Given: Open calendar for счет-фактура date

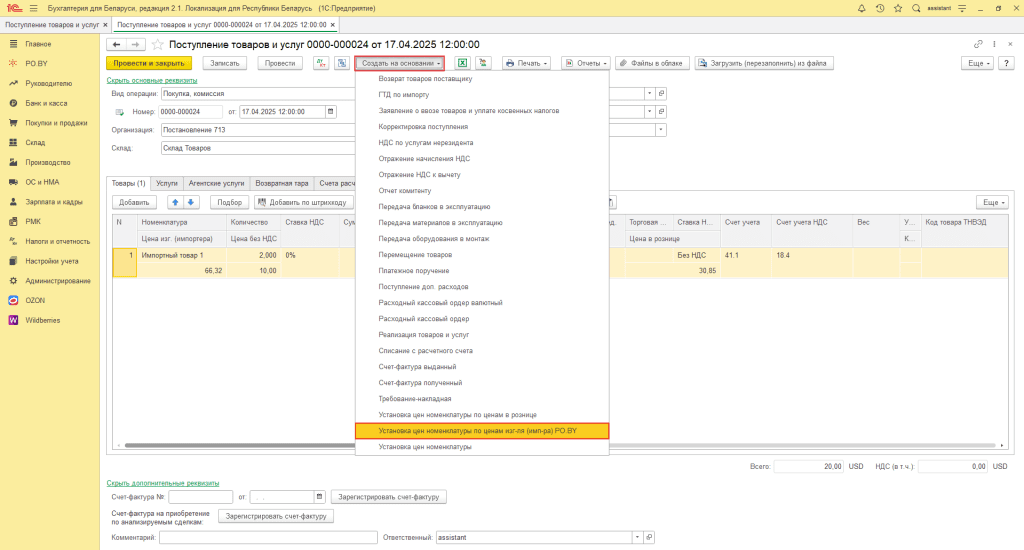Looking at the screenshot, I should point(319,497).
